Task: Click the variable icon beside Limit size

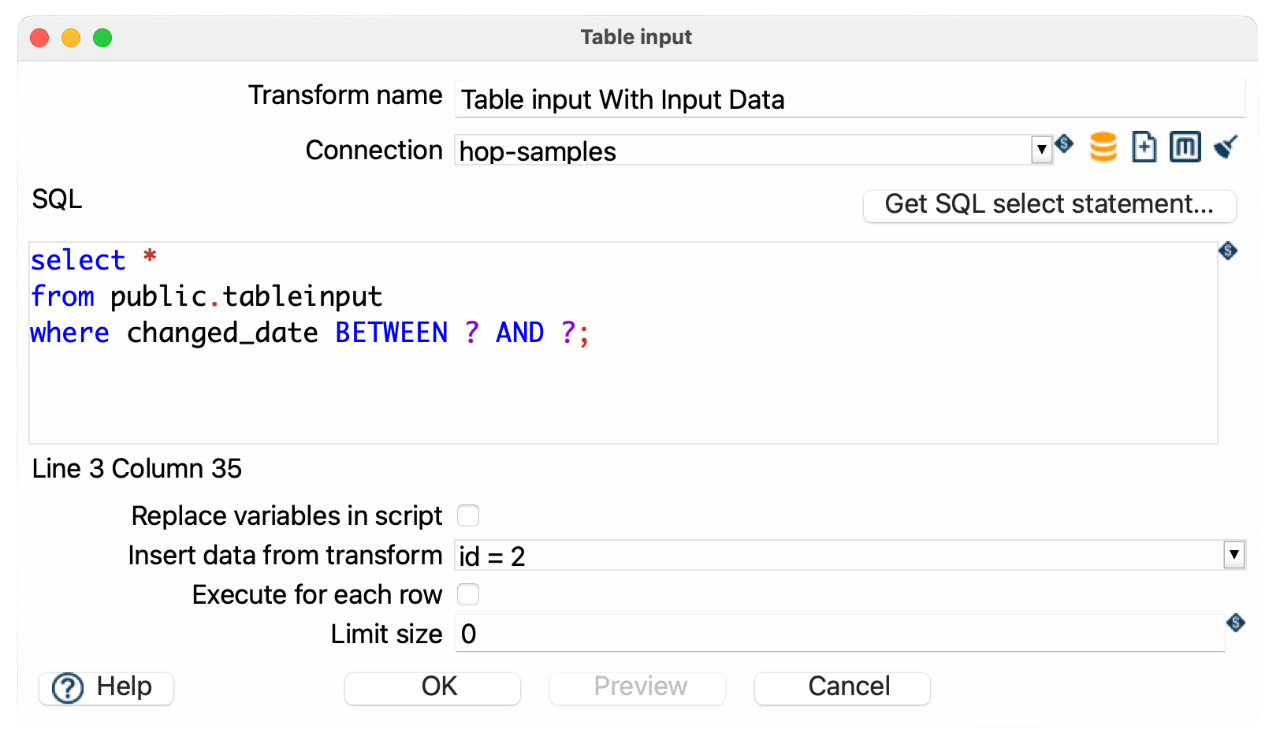Action: pyautogui.click(x=1235, y=622)
